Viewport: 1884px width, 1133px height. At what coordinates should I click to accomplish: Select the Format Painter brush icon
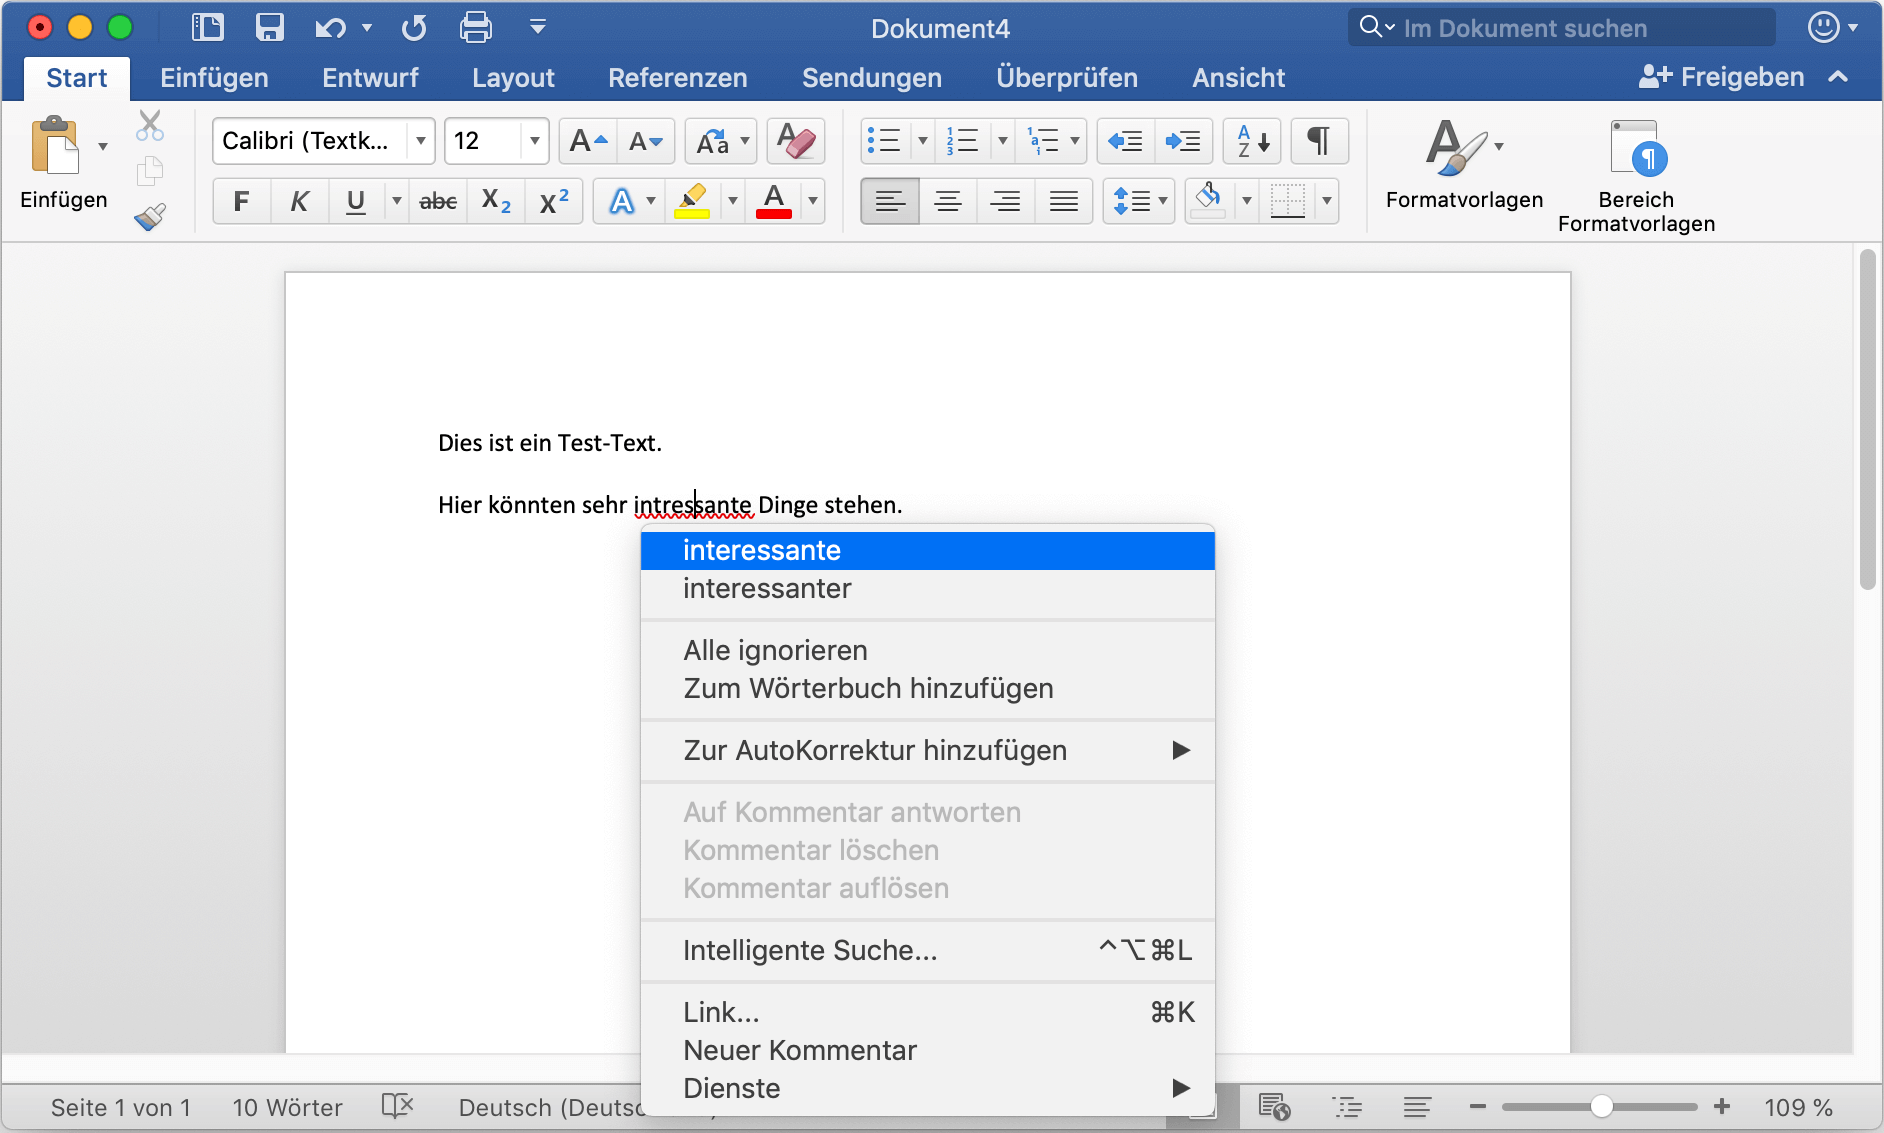point(149,217)
